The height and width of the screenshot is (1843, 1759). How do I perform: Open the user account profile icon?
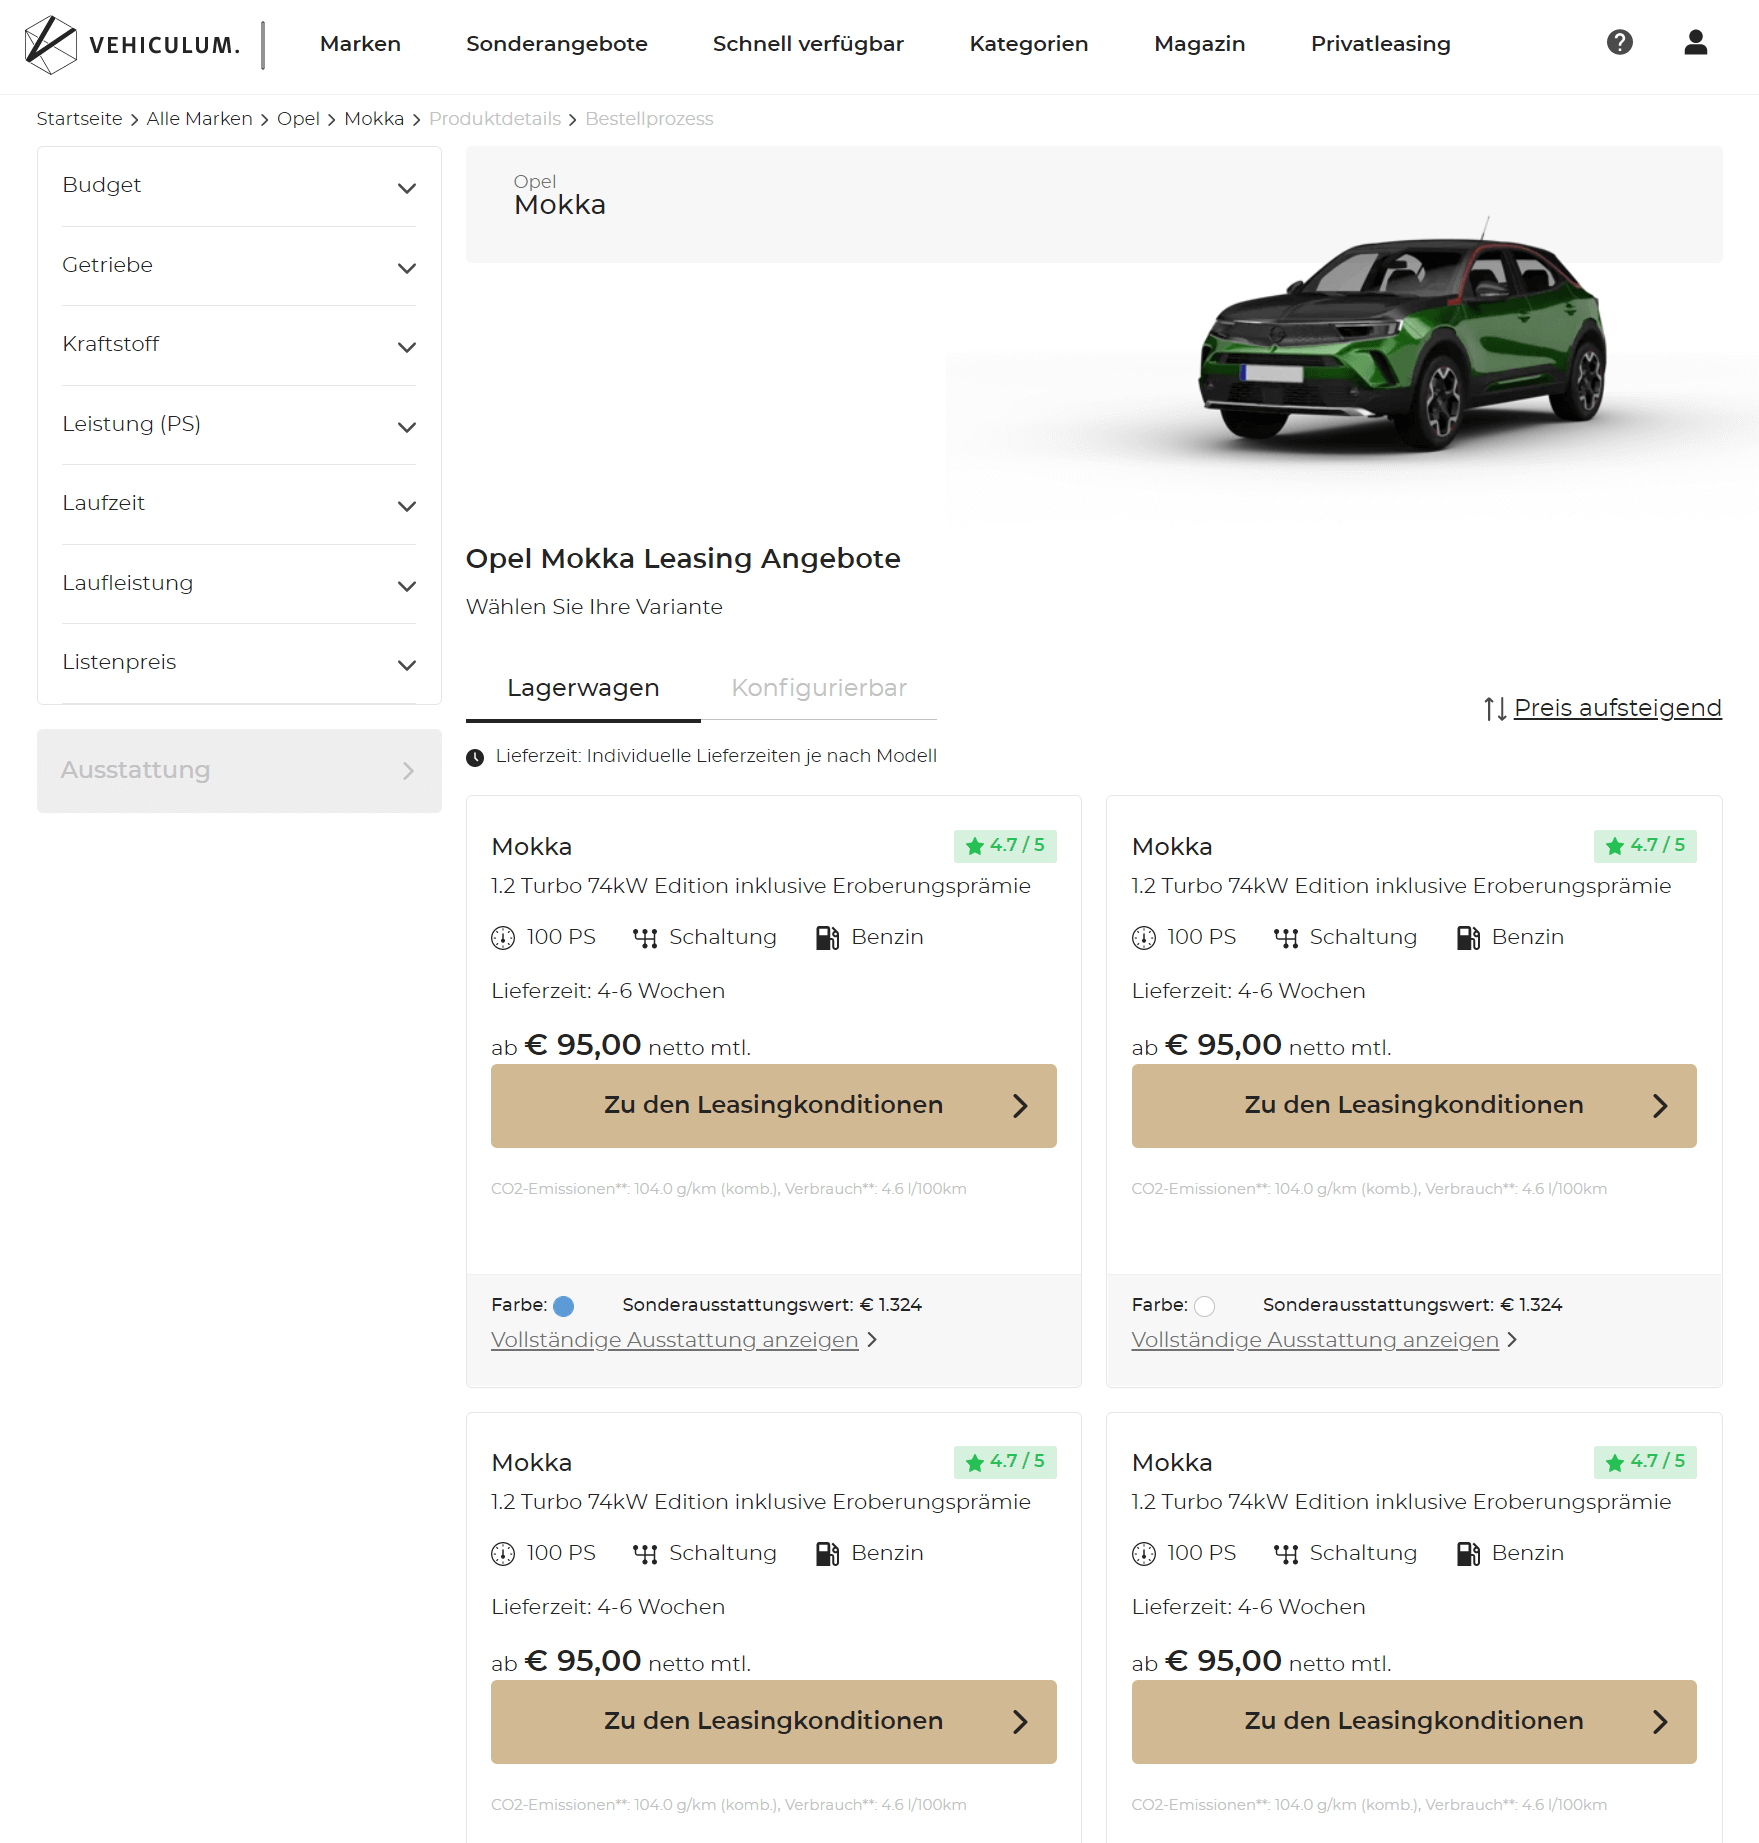coord(1696,42)
